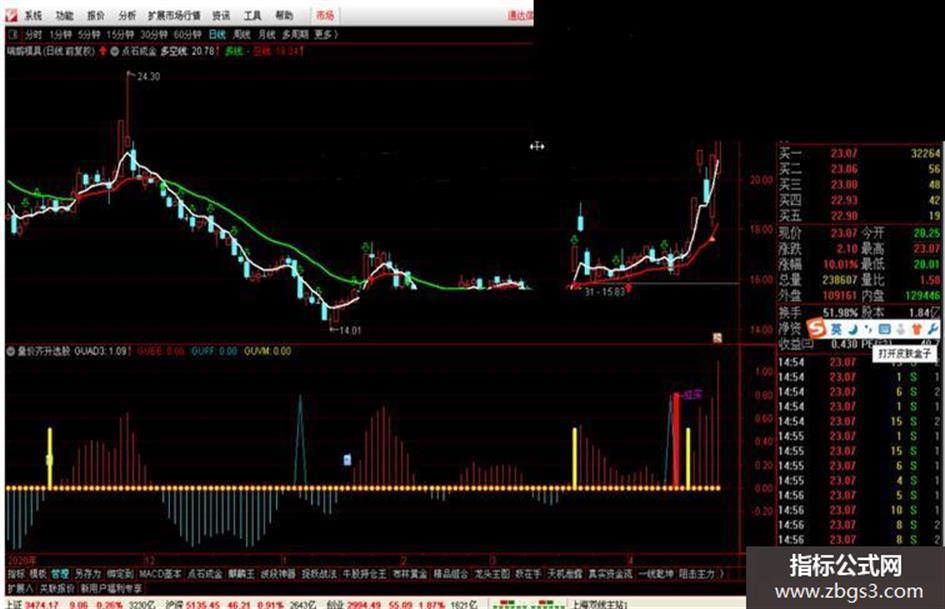Screen dimensions: 945x609
Task: Toggle the punctuation mode icon on the input bar
Action: click(x=868, y=329)
